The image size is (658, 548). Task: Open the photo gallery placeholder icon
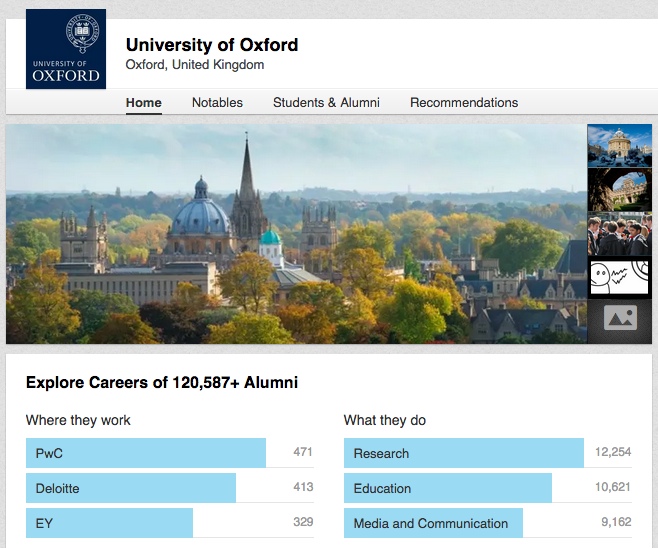point(619,318)
